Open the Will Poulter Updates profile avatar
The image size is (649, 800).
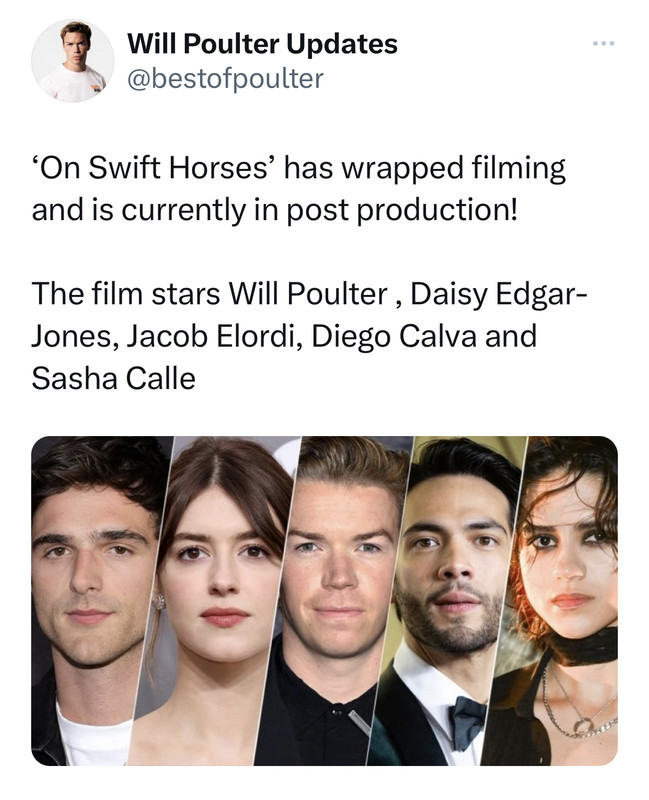pos(72,61)
